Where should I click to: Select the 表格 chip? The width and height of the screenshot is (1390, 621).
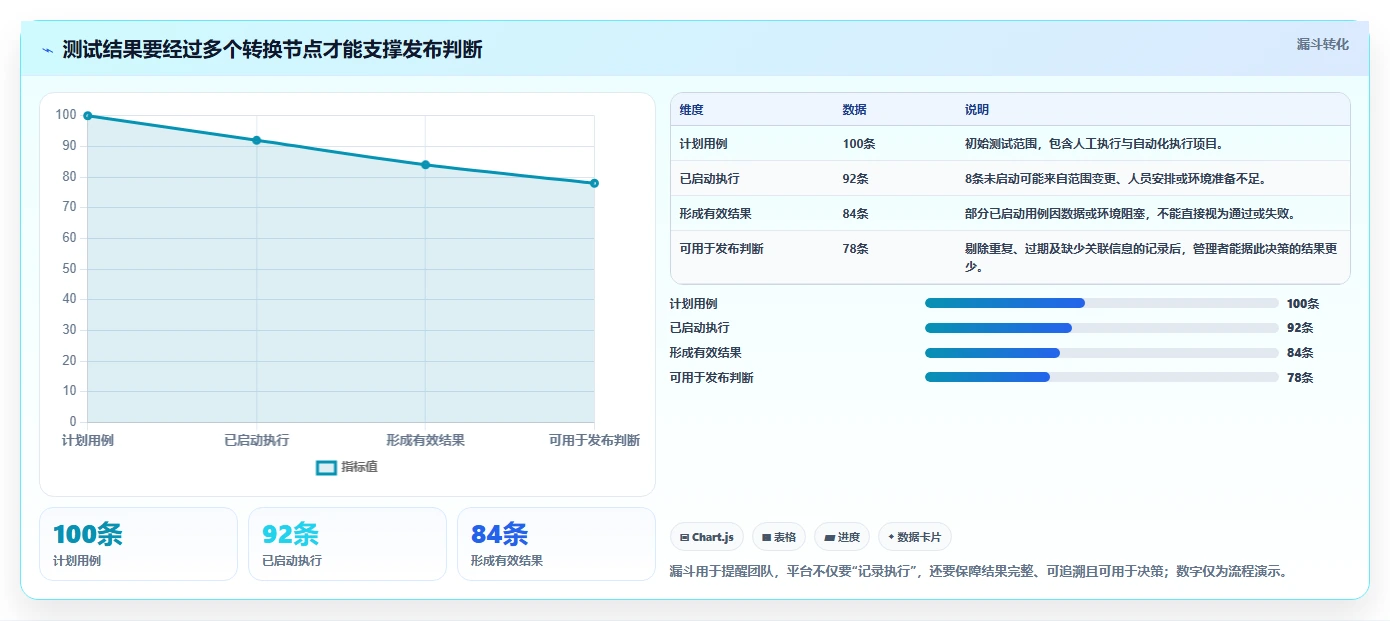tap(779, 537)
